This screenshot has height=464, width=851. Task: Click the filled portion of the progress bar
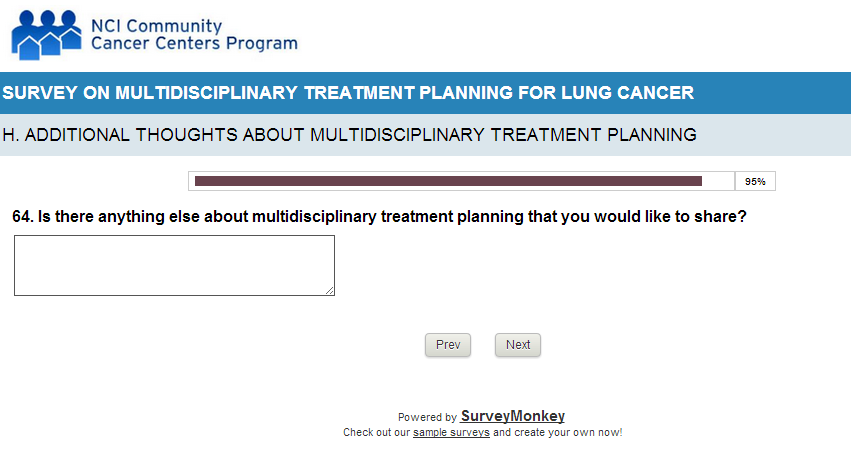pyautogui.click(x=447, y=181)
